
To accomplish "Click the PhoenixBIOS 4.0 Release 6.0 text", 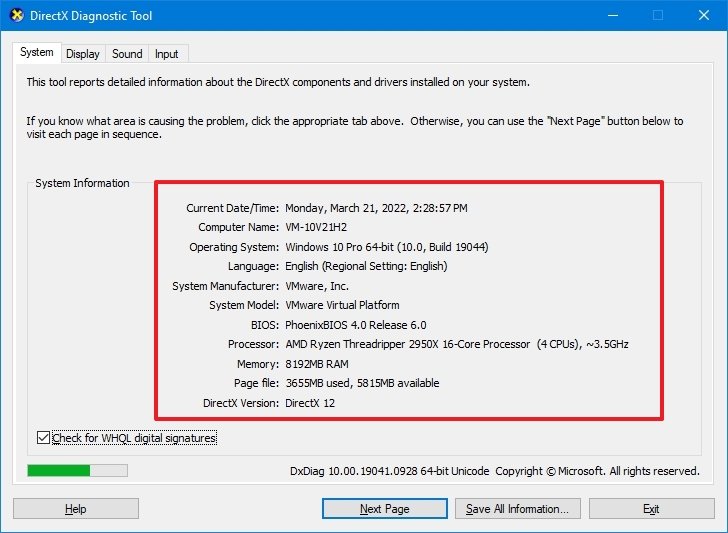I will pyautogui.click(x=356, y=325).
